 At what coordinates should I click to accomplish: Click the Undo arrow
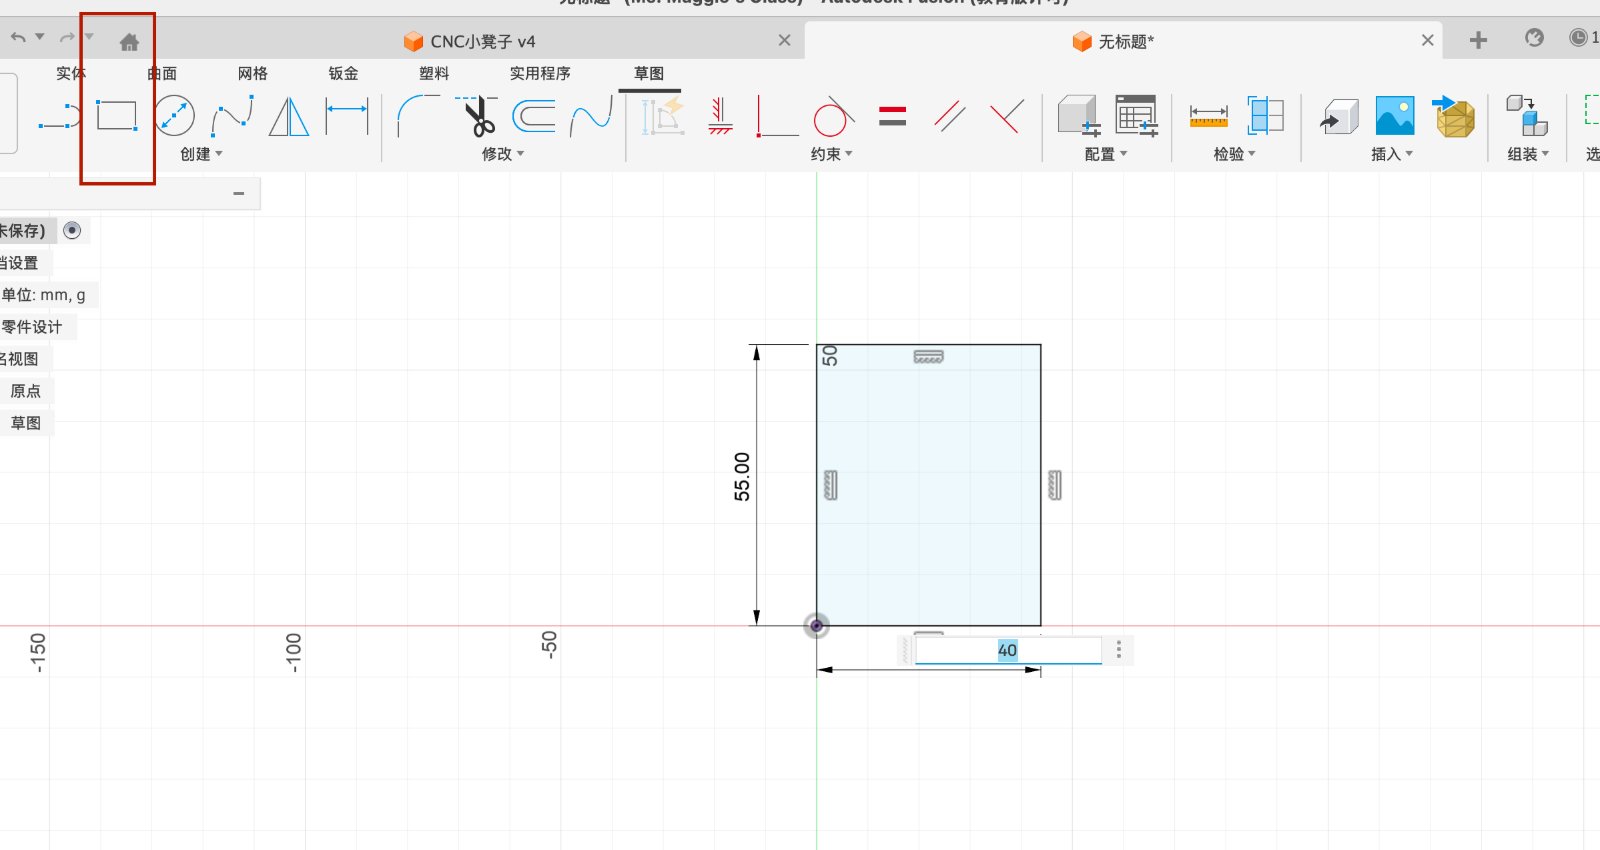18,38
